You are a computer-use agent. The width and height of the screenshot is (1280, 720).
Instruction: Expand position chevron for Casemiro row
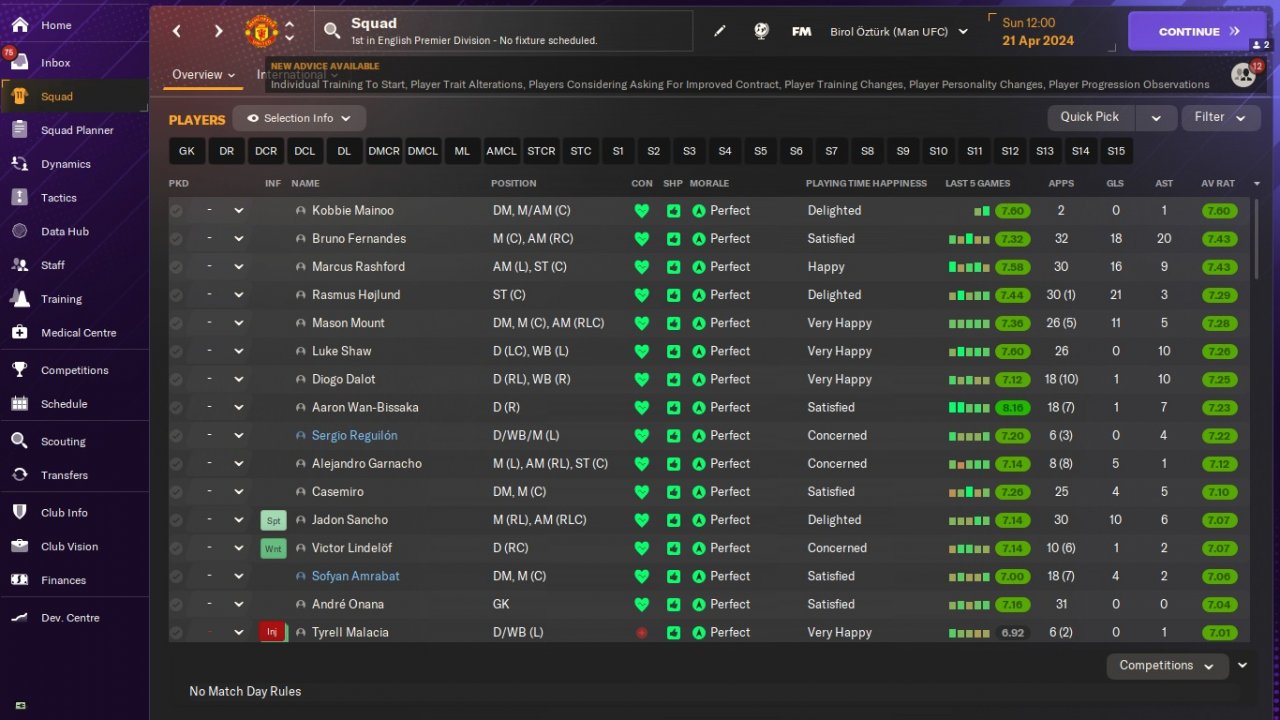coord(239,492)
